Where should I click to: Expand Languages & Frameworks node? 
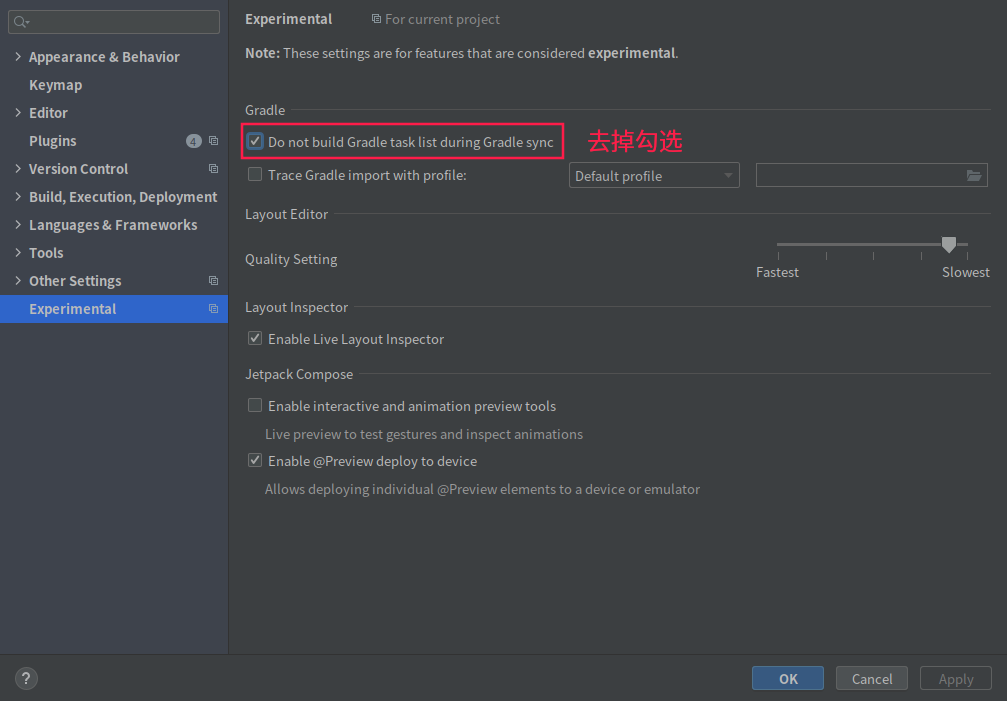coord(18,225)
